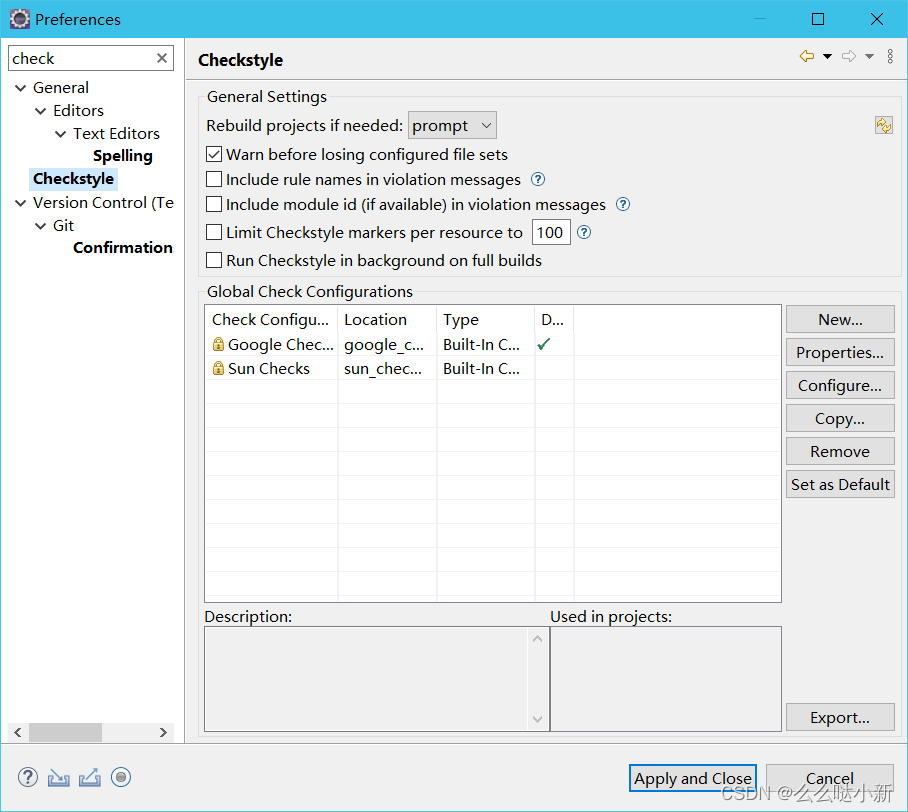Collapse the General tree node

coord(20,88)
